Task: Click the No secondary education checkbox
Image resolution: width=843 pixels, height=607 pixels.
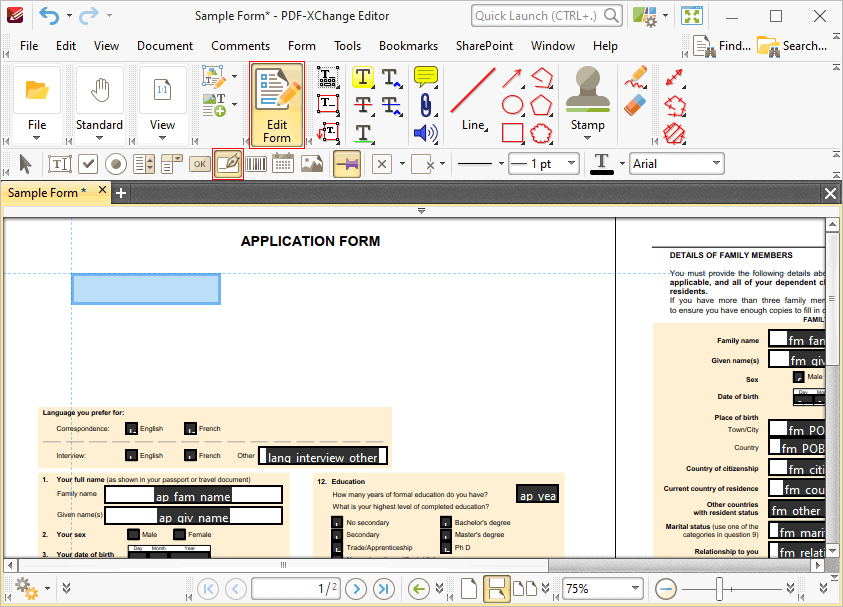Action: [x=337, y=522]
